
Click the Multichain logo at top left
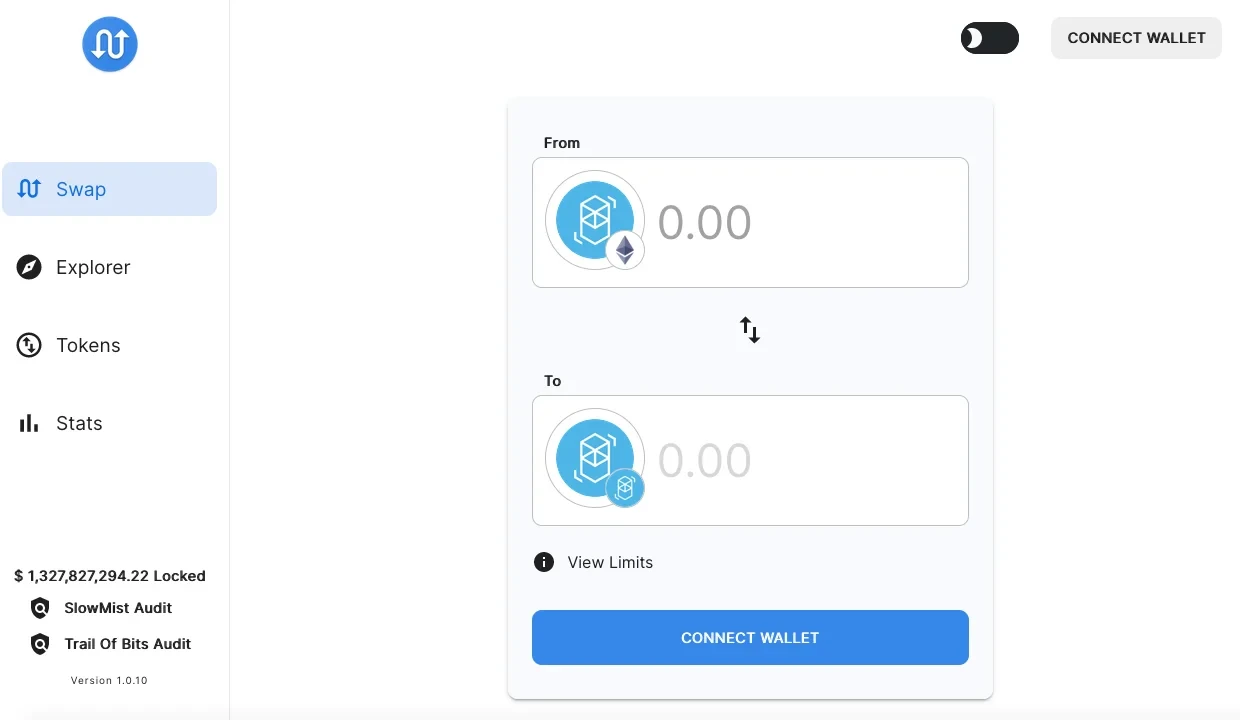coord(110,44)
